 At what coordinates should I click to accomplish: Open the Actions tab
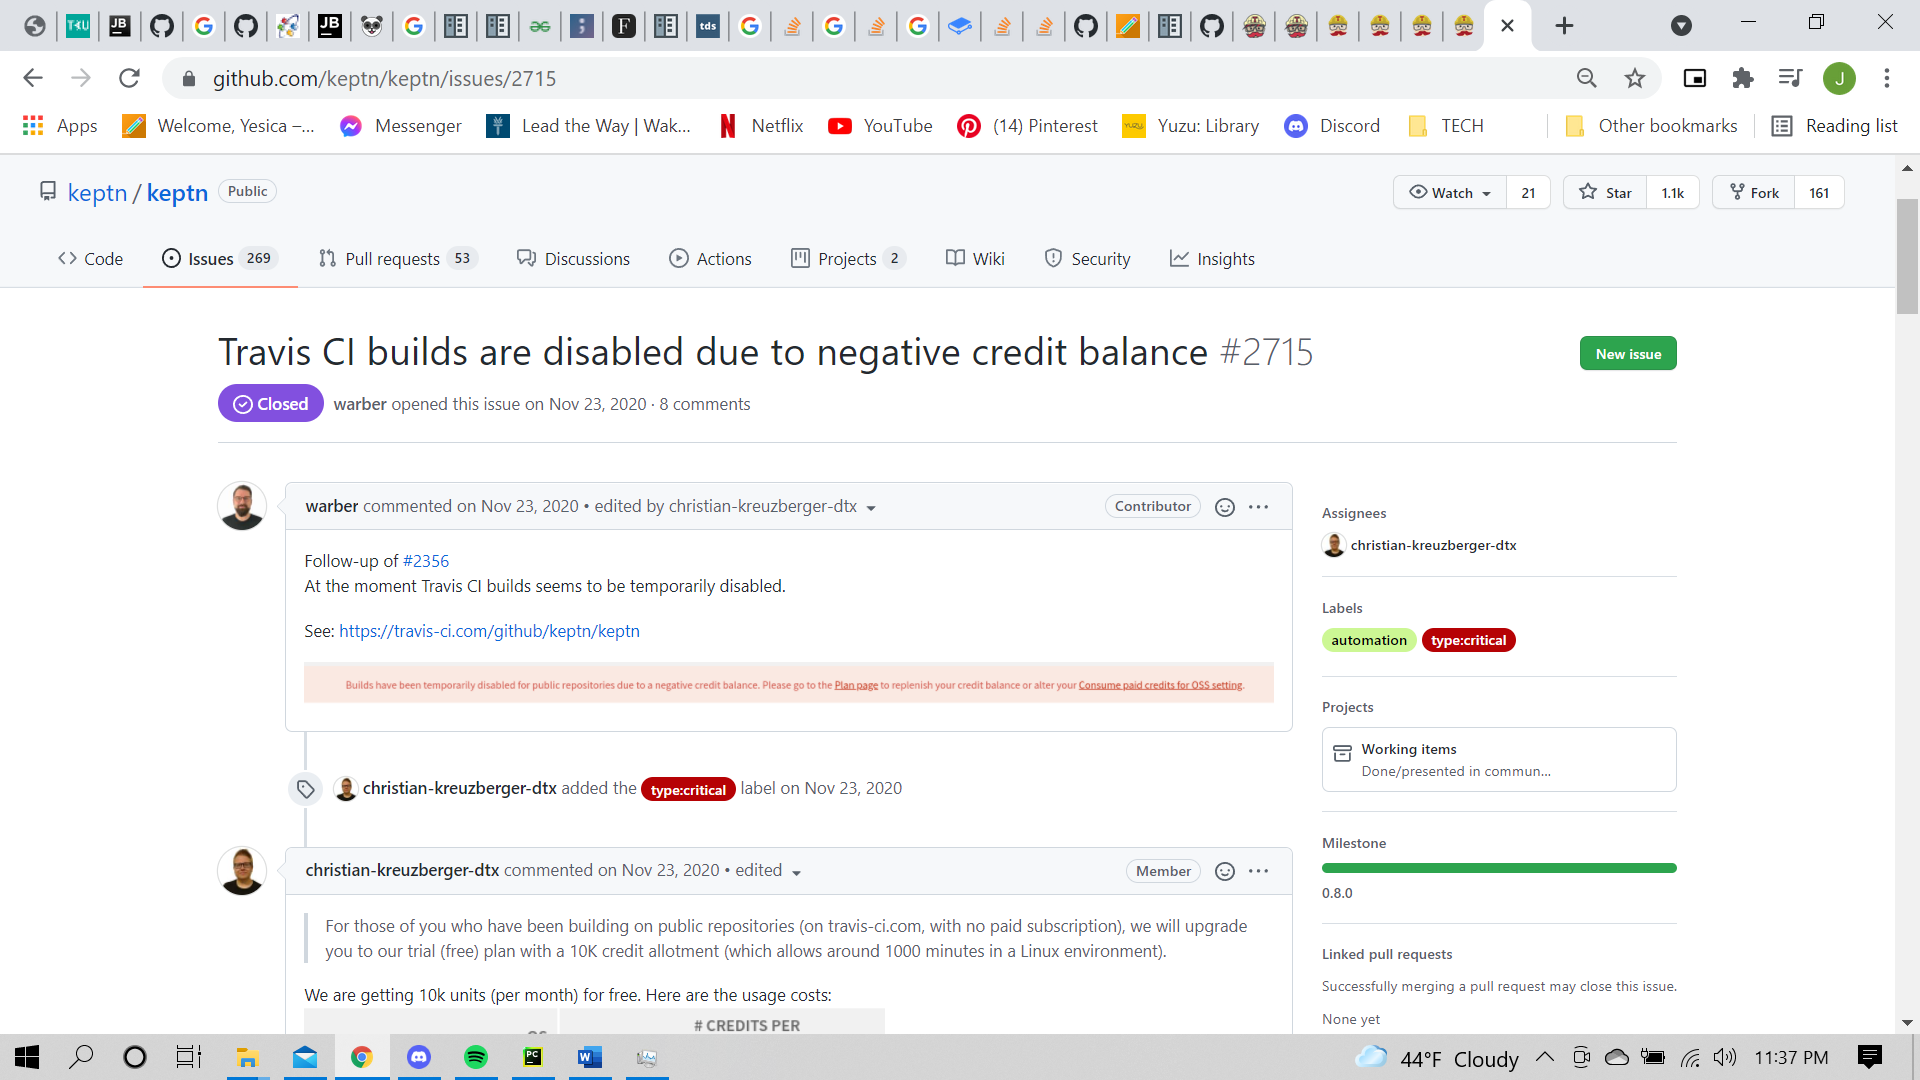click(x=710, y=259)
